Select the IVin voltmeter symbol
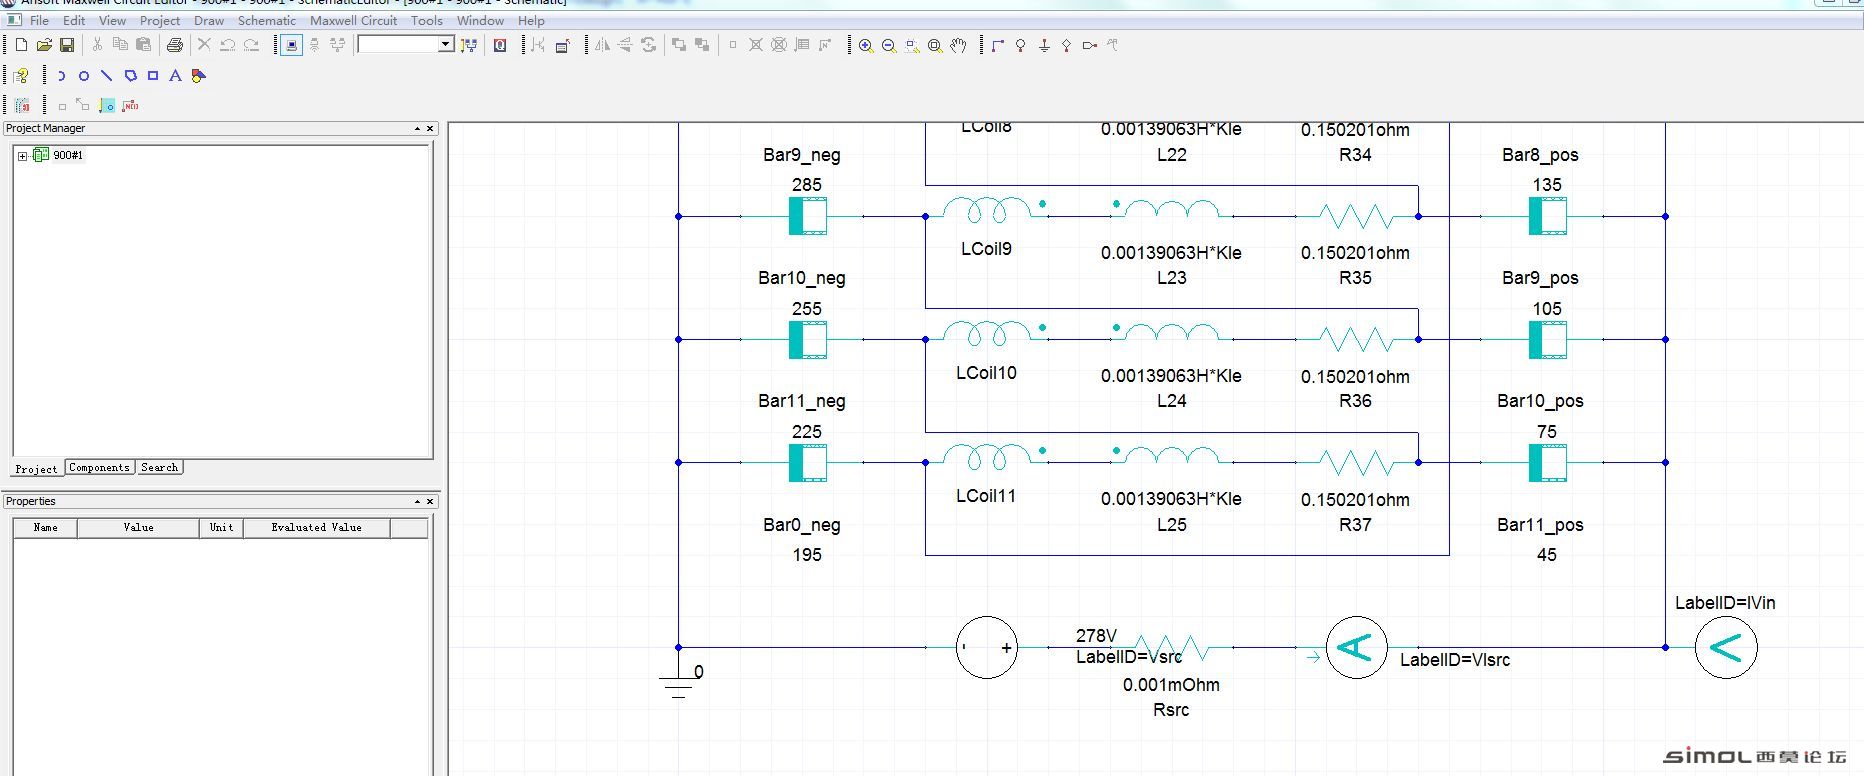The height and width of the screenshot is (776, 1864). (1726, 648)
